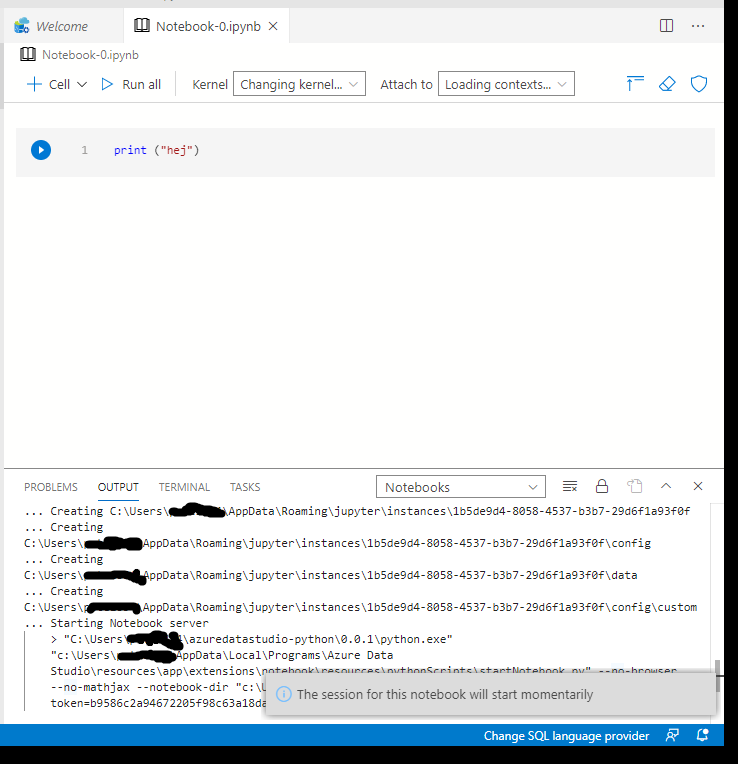Maximize panel with chevron up icon

point(666,486)
